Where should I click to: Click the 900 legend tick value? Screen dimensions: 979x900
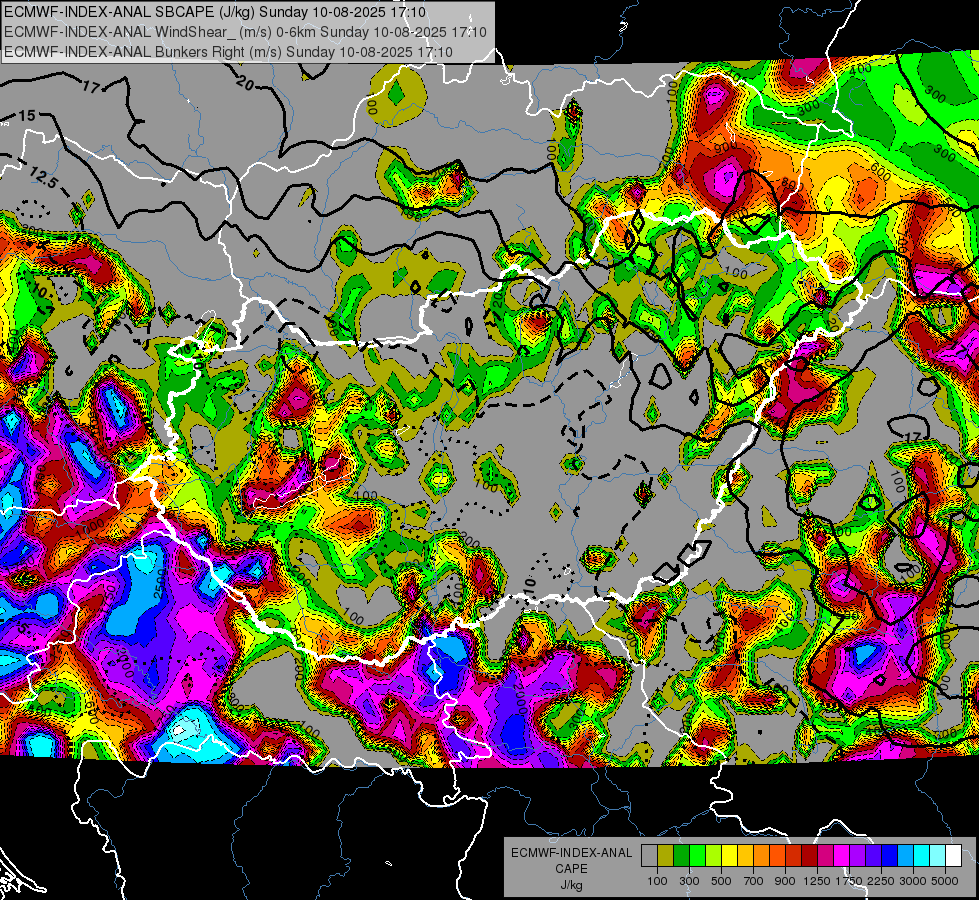click(x=785, y=881)
